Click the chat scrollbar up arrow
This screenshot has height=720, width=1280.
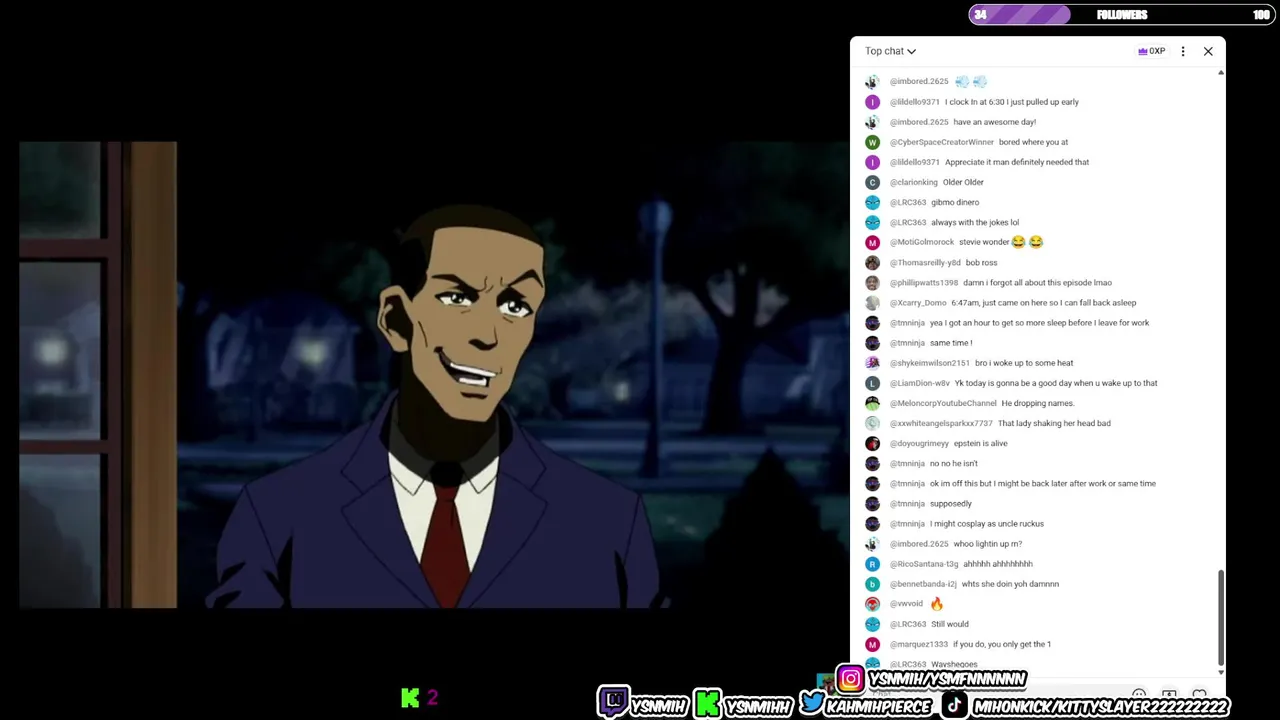click(1220, 72)
